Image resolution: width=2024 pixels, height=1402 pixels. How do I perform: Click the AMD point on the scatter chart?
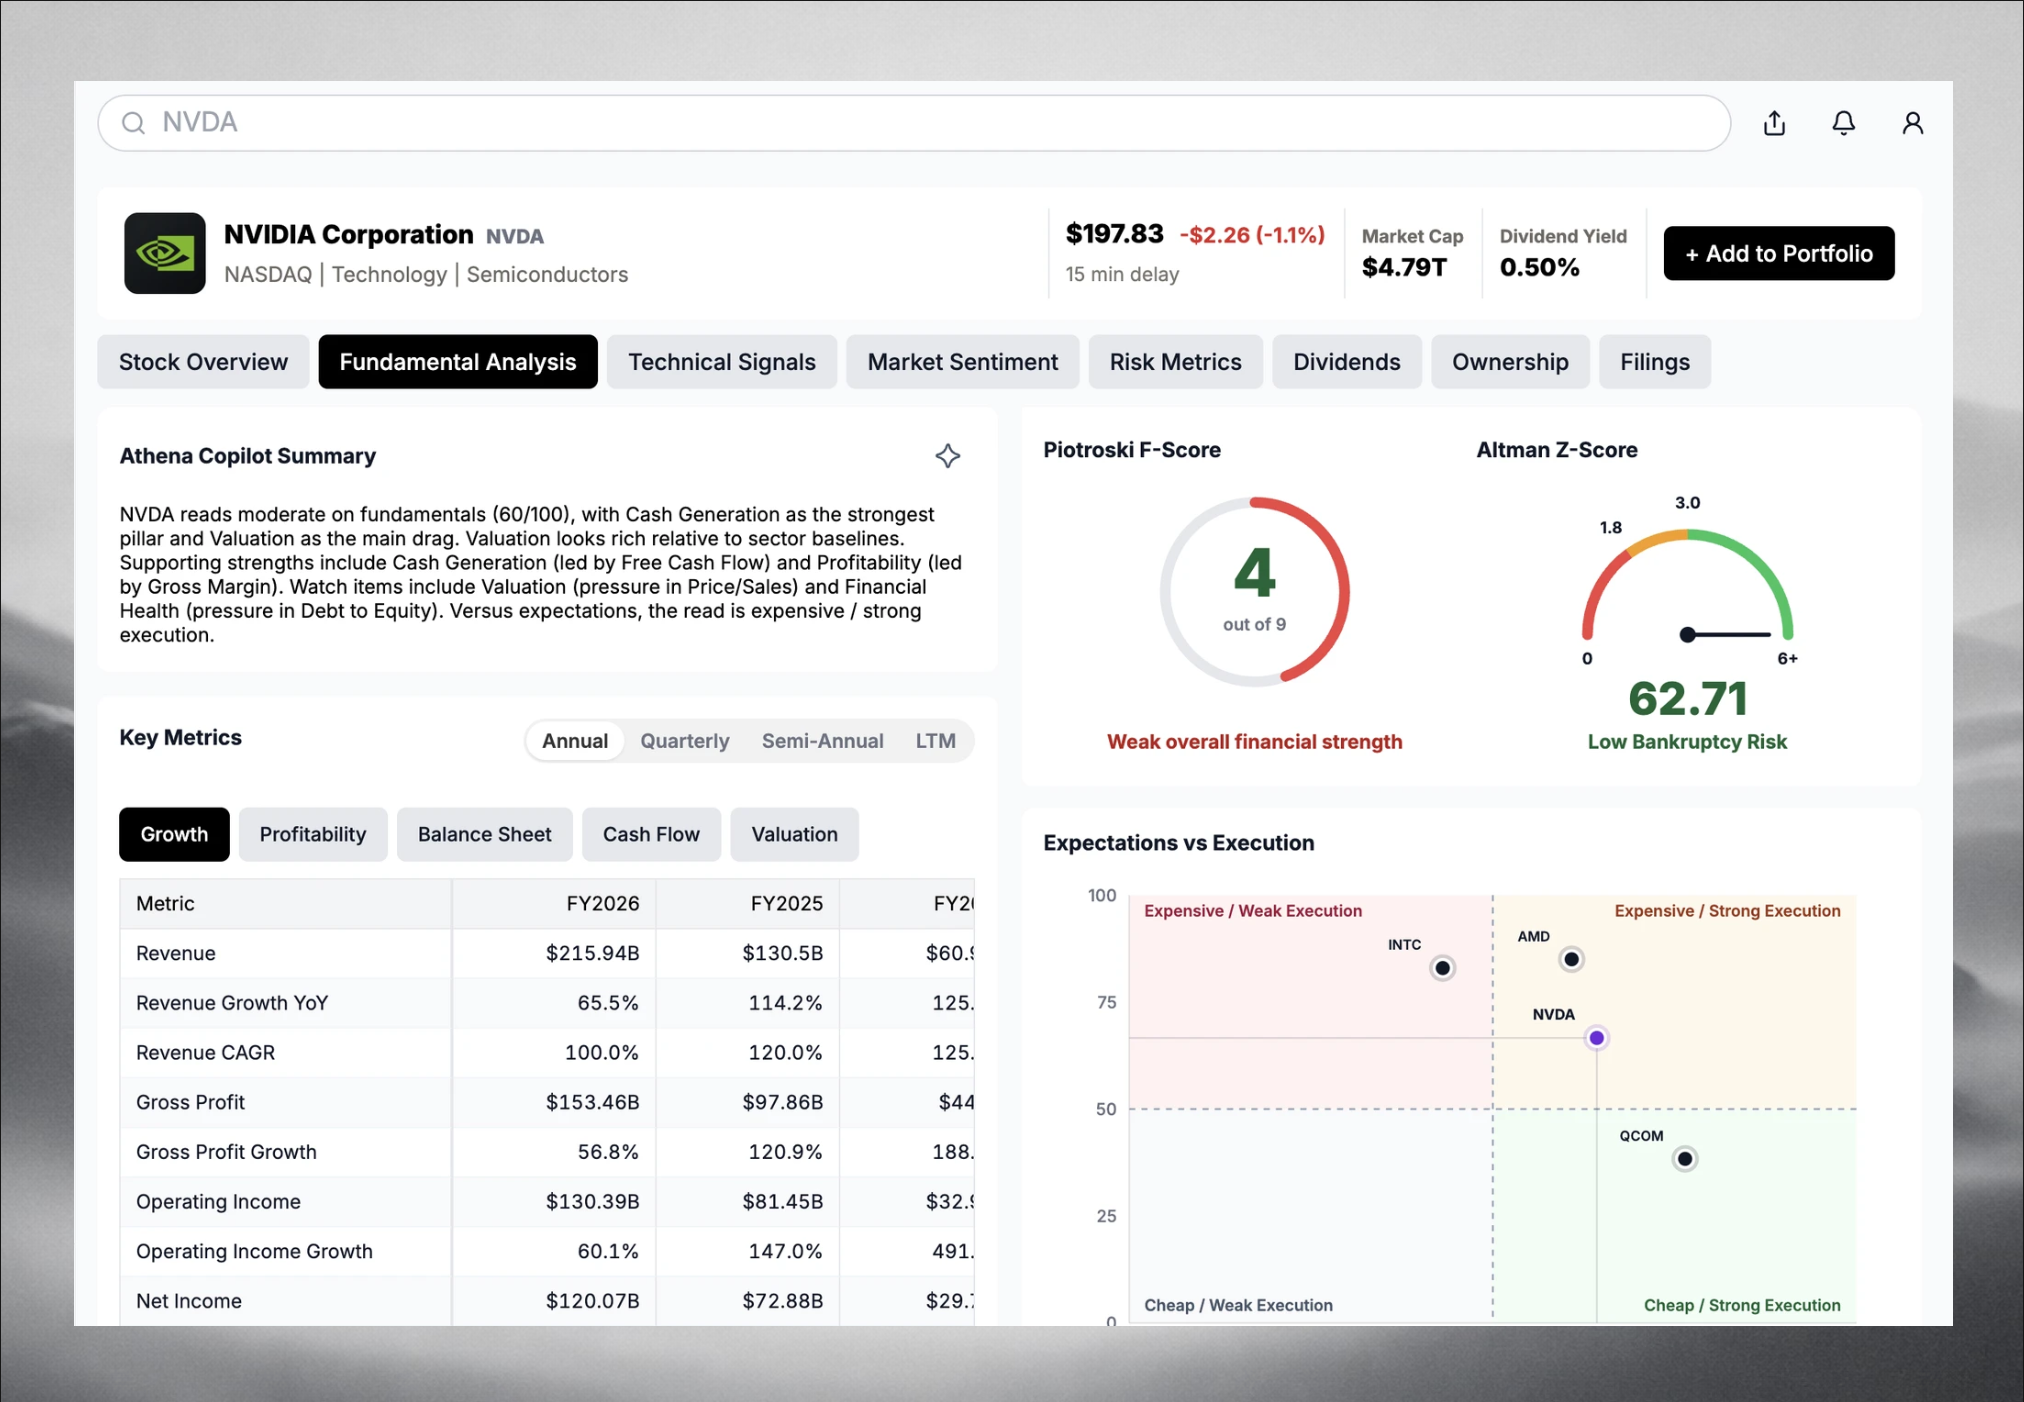click(1571, 960)
